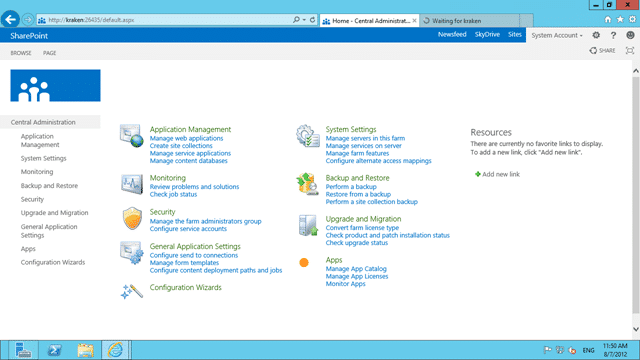The width and height of the screenshot is (640, 360).
Task: Open Check job status link
Action: click(x=173, y=194)
